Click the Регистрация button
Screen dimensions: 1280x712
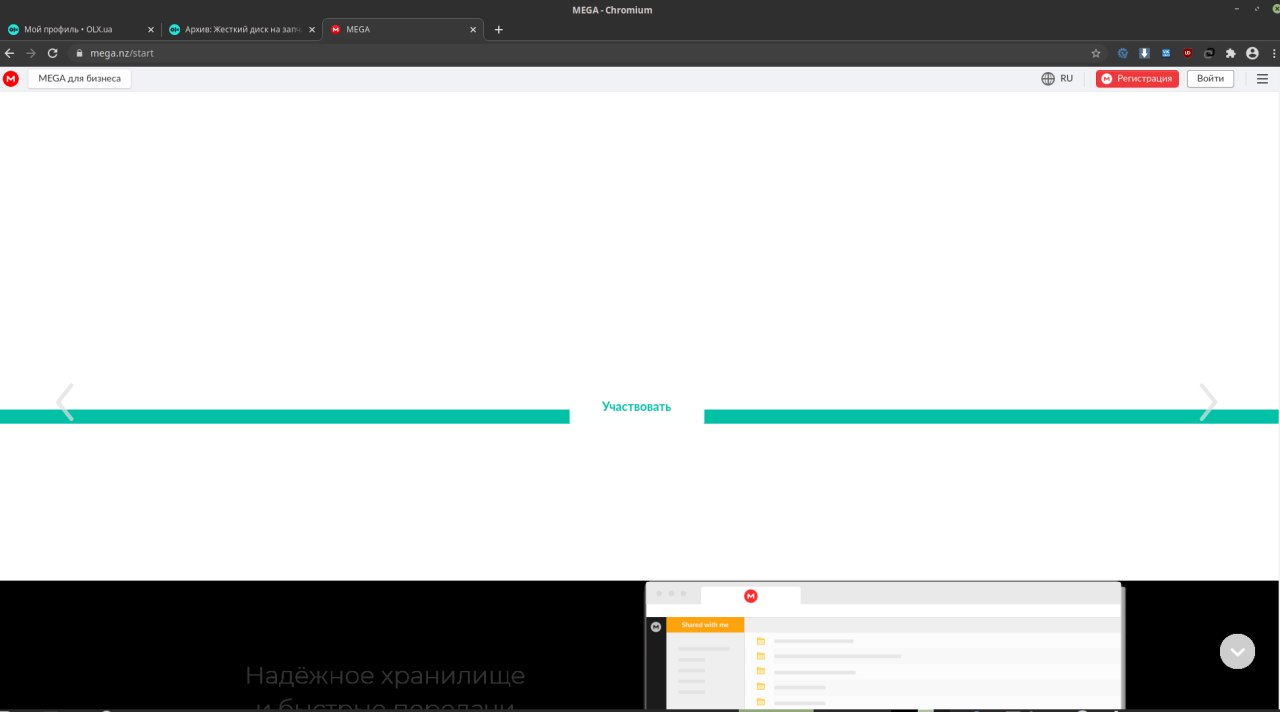[x=1137, y=78]
